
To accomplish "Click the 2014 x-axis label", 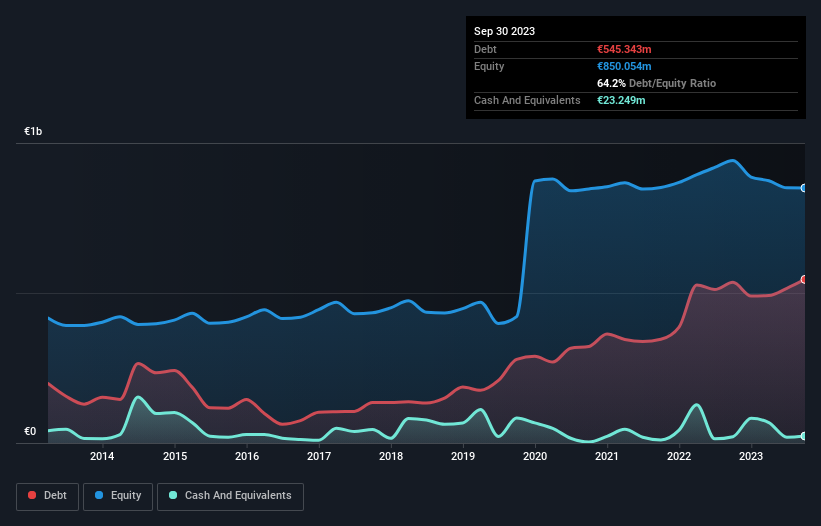I will point(102,456).
